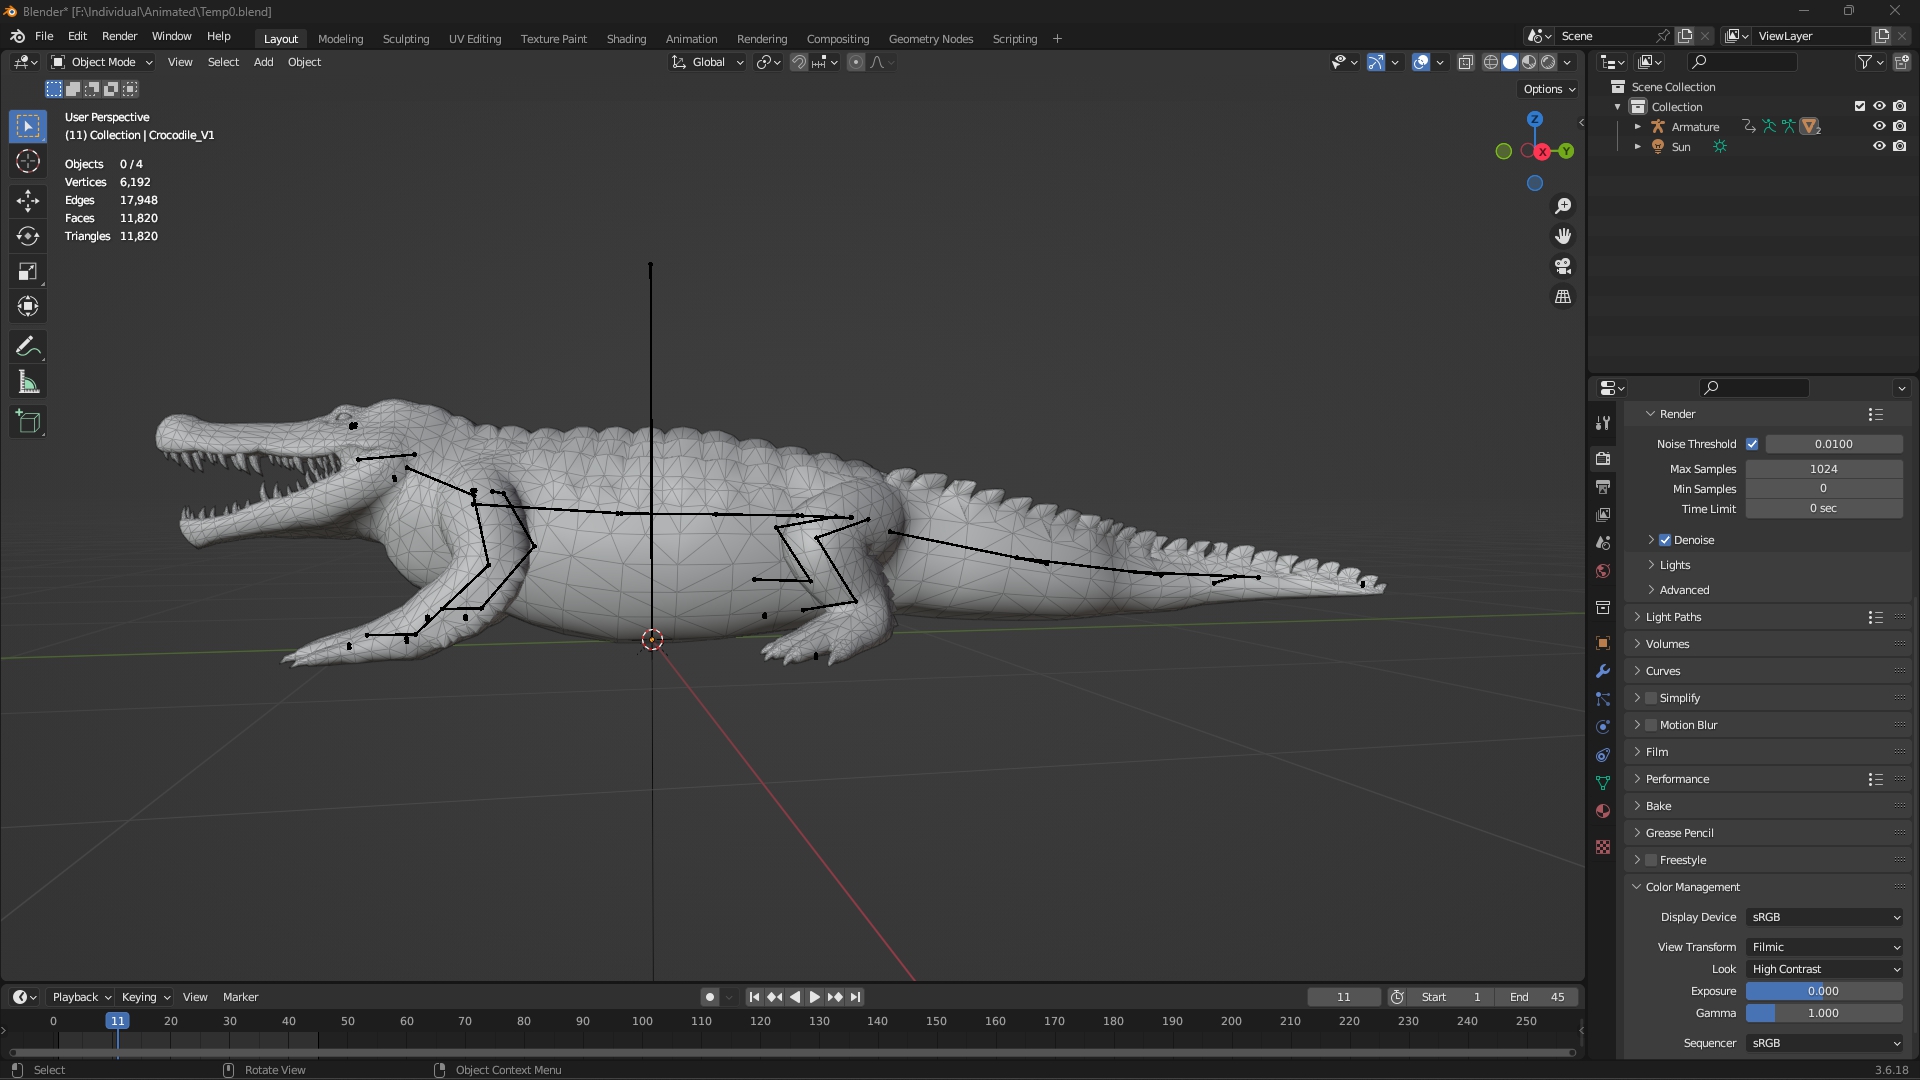
Task: Switch to the Sculpting workspace tab
Action: coord(406,39)
